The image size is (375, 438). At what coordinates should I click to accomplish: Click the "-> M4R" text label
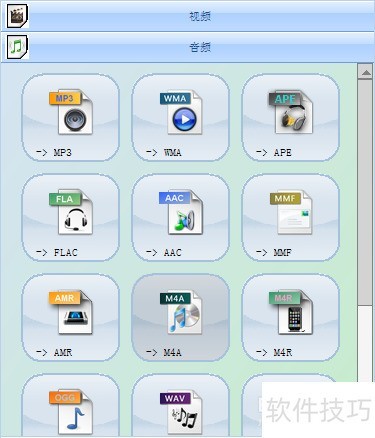coord(274,352)
